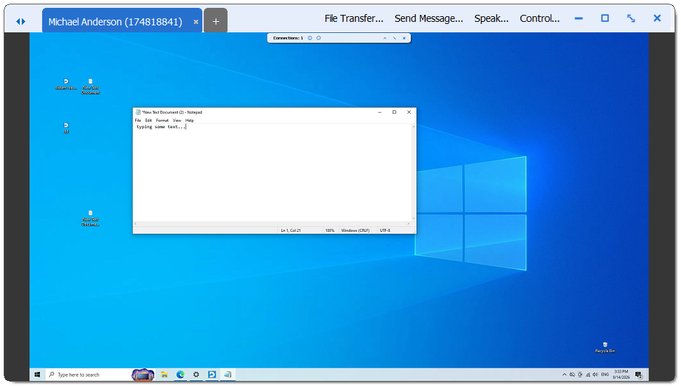Click the Notepad taskbar icon
This screenshot has width=681, height=386.
pyautogui.click(x=228, y=374)
